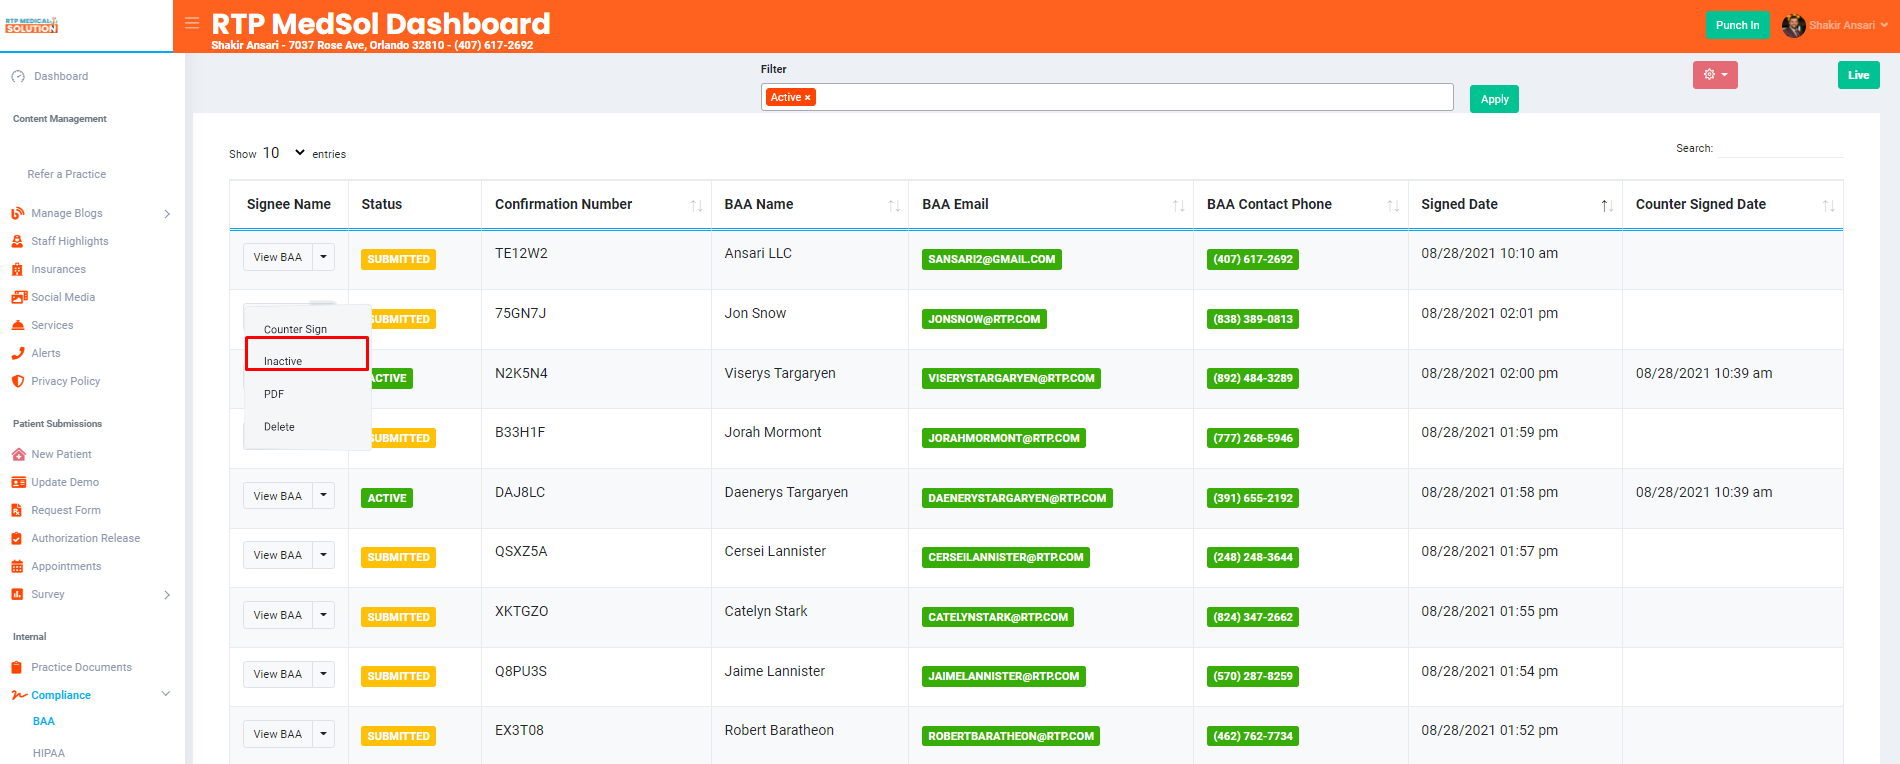Click the (838) 389-0813 phone badge
Viewport: 1900px width, 764px height.
coord(1253,319)
